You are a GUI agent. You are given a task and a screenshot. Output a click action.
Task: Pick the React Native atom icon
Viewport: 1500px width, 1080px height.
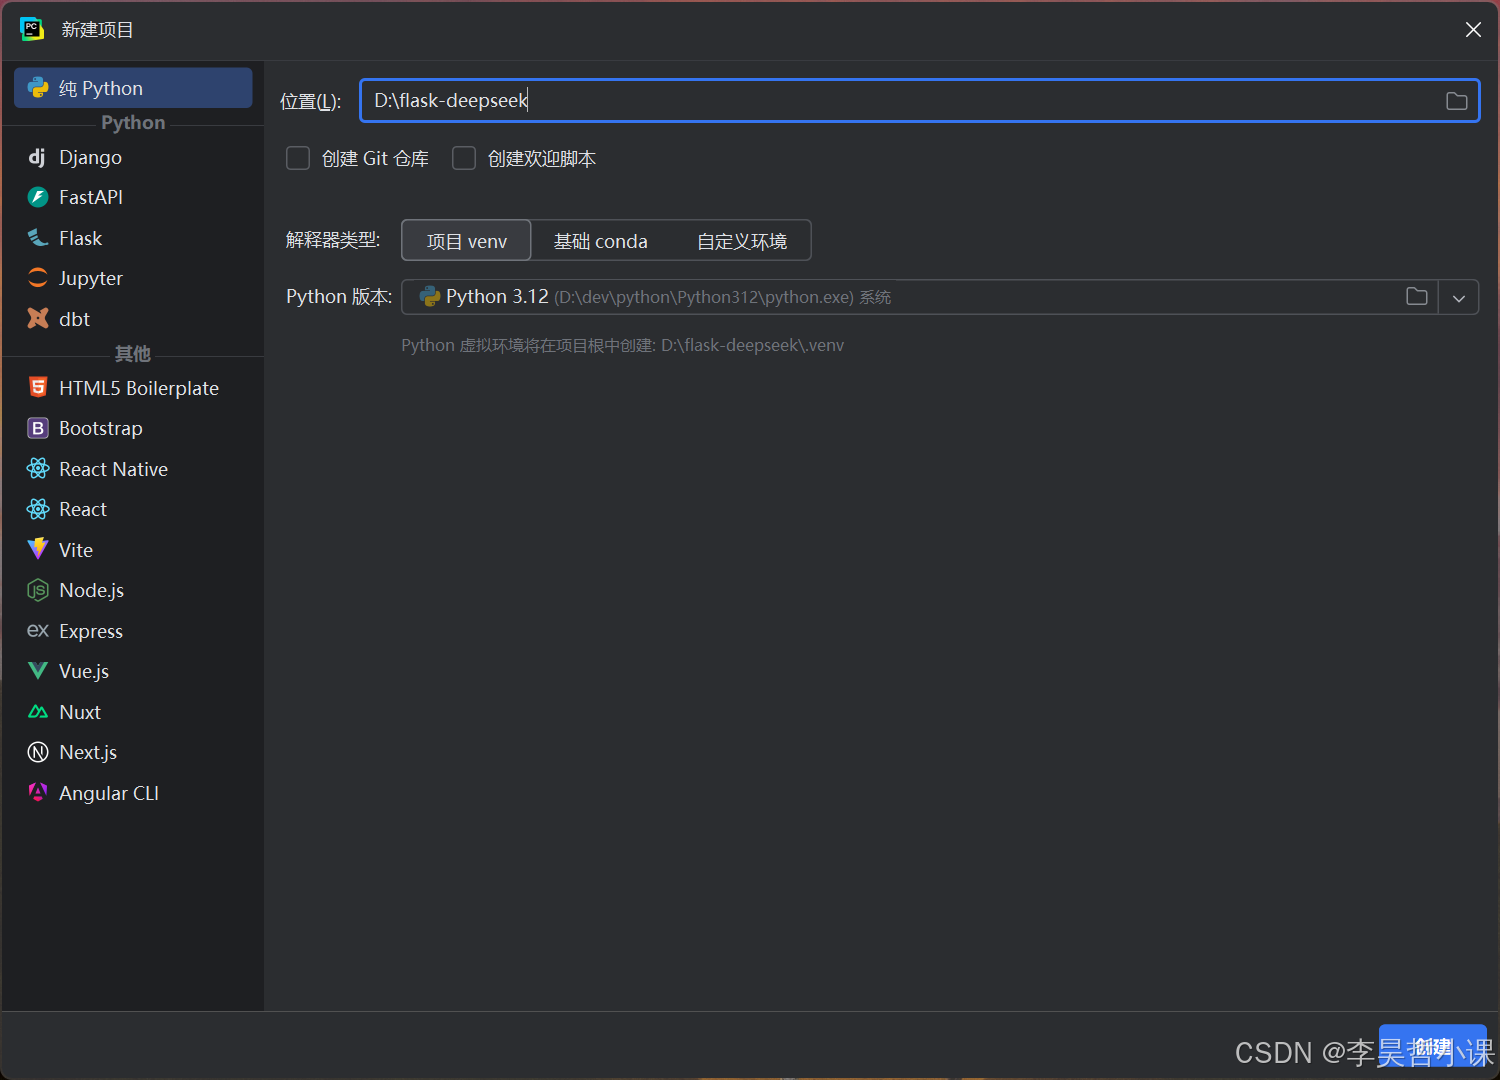tap(38, 469)
